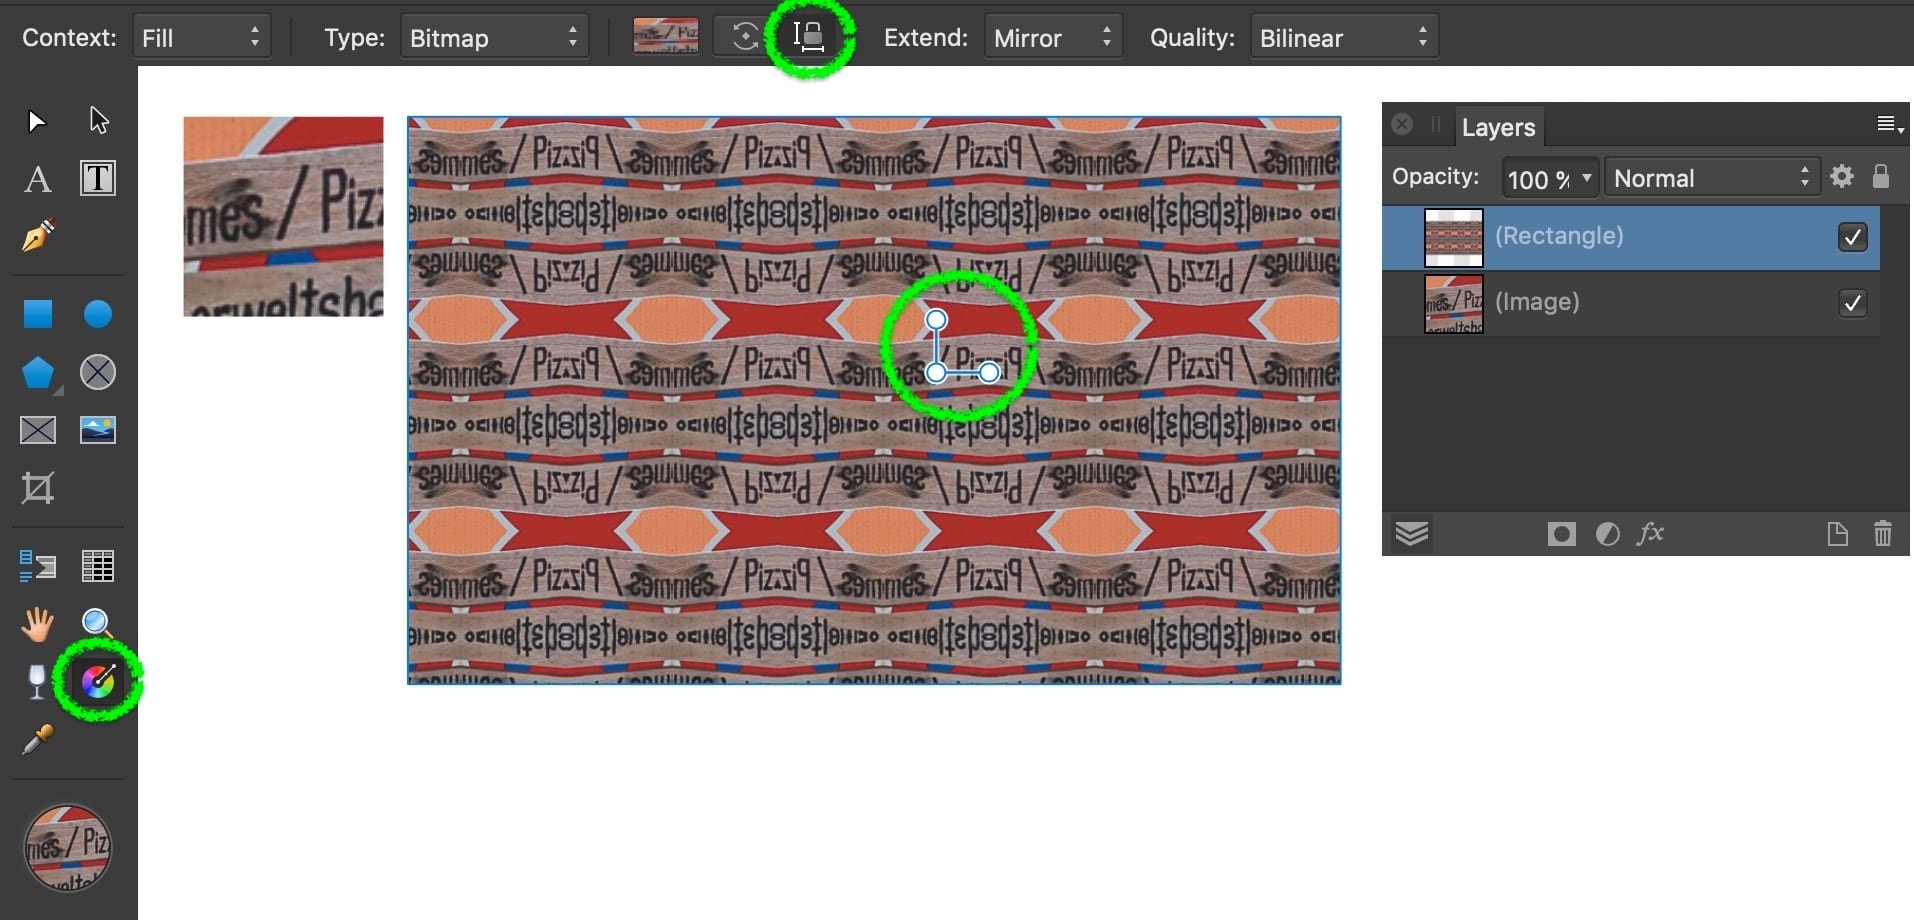The width and height of the screenshot is (1914, 920).
Task: Delete the selected layer trash icon
Action: point(1882,534)
